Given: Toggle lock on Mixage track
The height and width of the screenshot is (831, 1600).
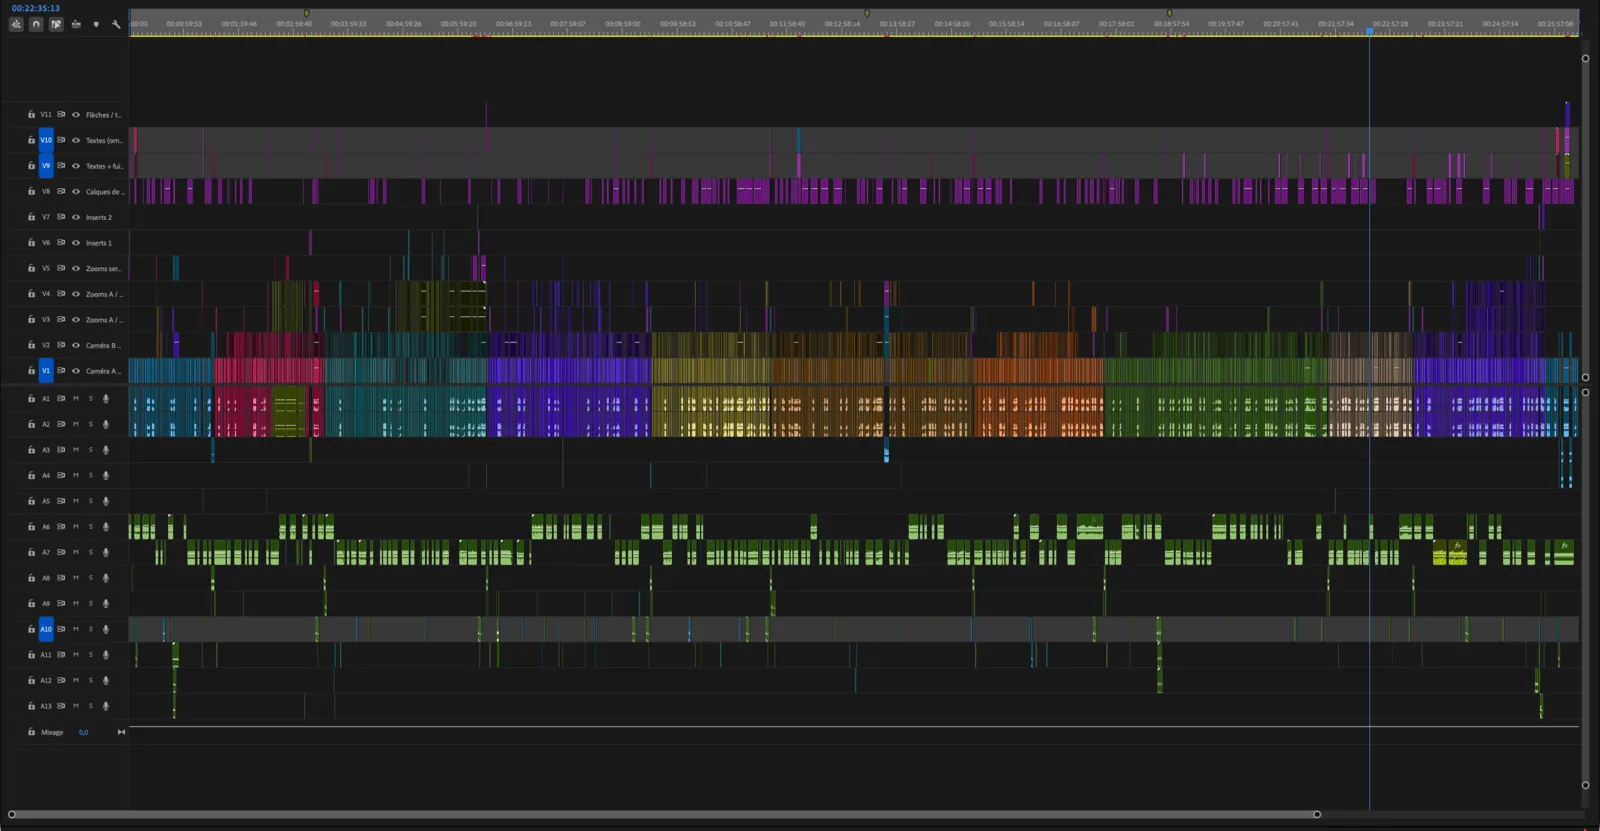Looking at the screenshot, I should pos(31,732).
